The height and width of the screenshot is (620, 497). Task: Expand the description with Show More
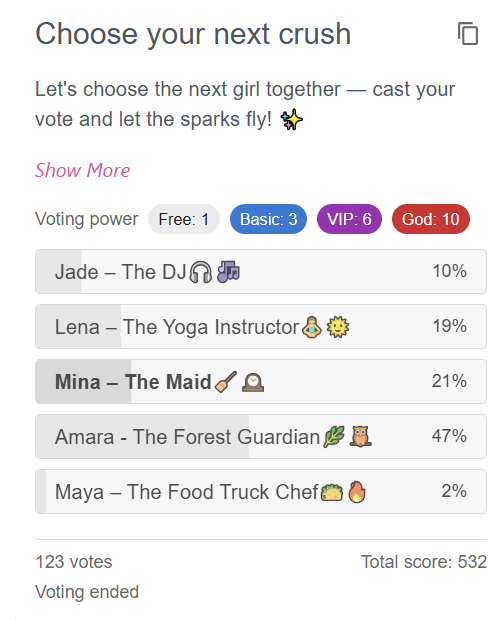pyautogui.click(x=82, y=170)
